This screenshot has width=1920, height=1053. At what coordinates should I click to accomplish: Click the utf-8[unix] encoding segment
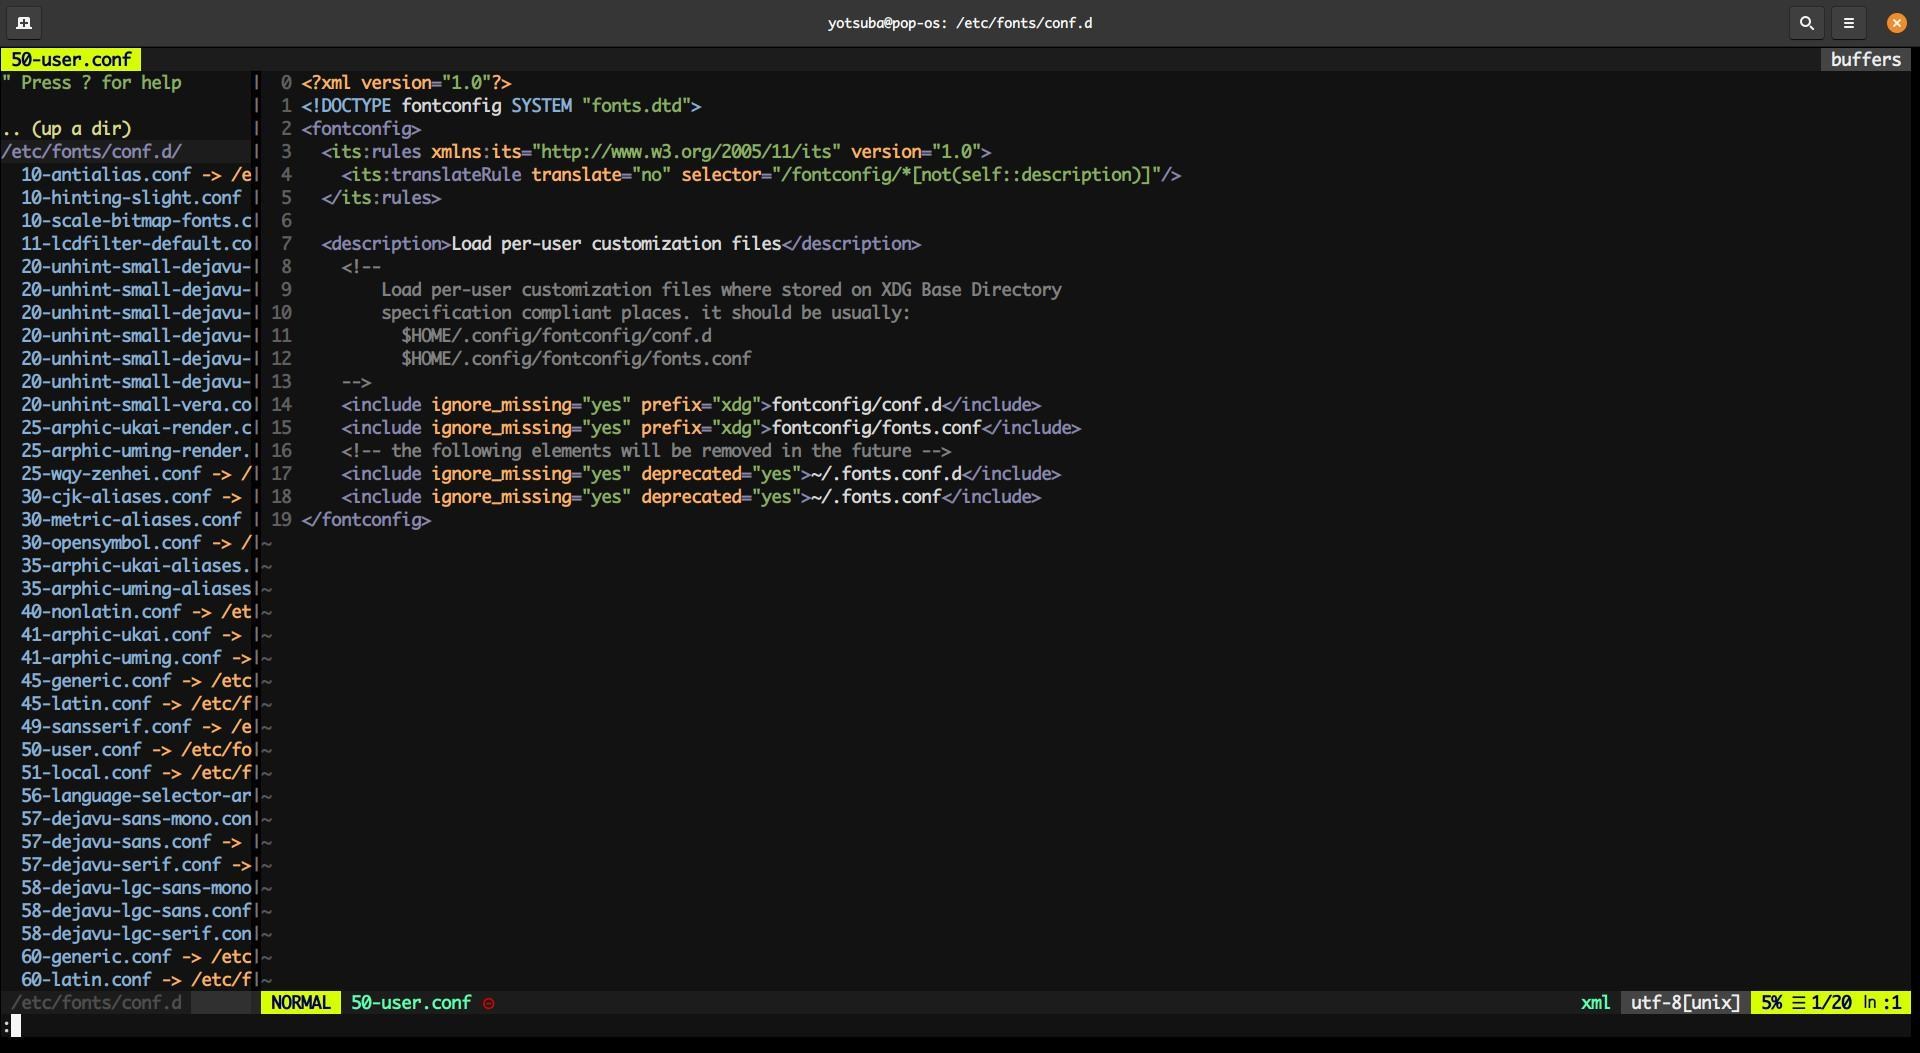pyautogui.click(x=1685, y=1002)
